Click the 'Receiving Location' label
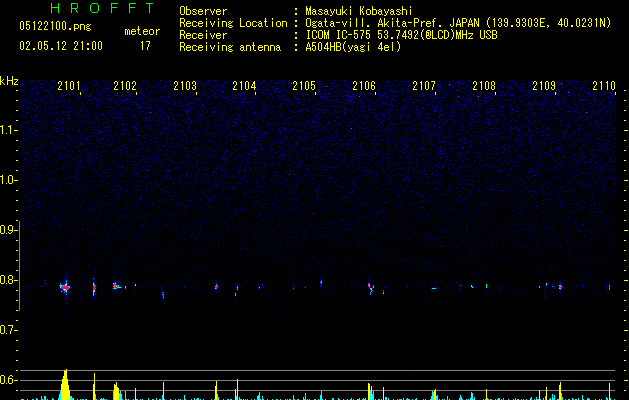 coord(233,23)
